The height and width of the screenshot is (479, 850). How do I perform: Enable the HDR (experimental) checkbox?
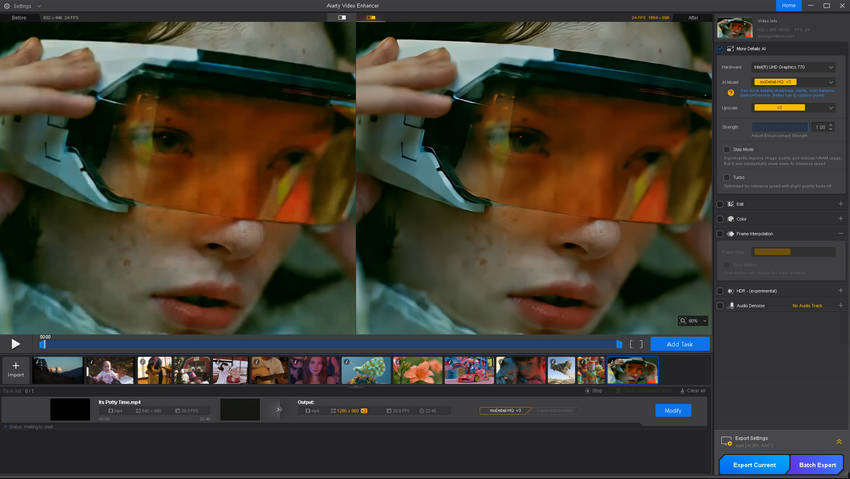point(720,291)
